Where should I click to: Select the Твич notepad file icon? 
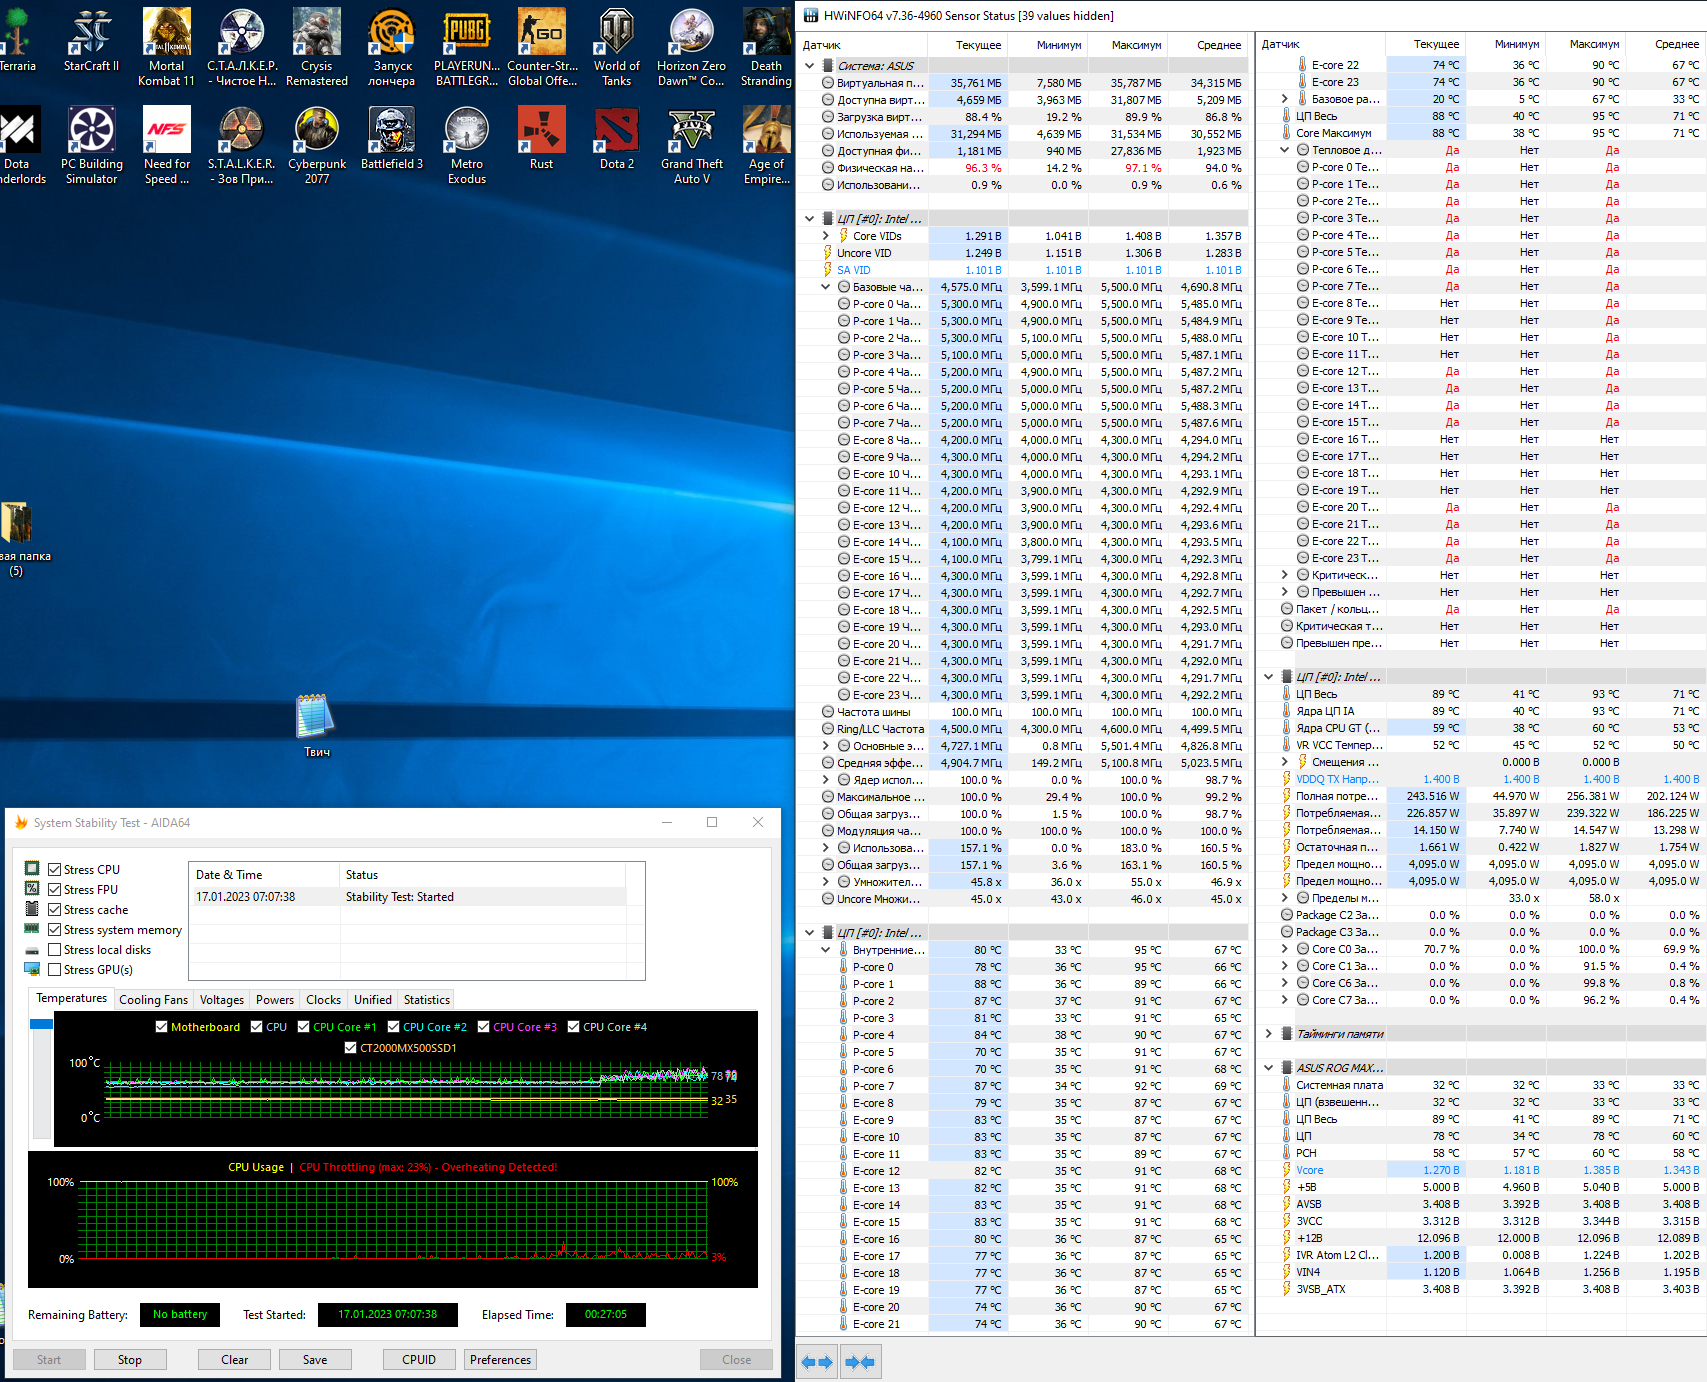tap(316, 726)
